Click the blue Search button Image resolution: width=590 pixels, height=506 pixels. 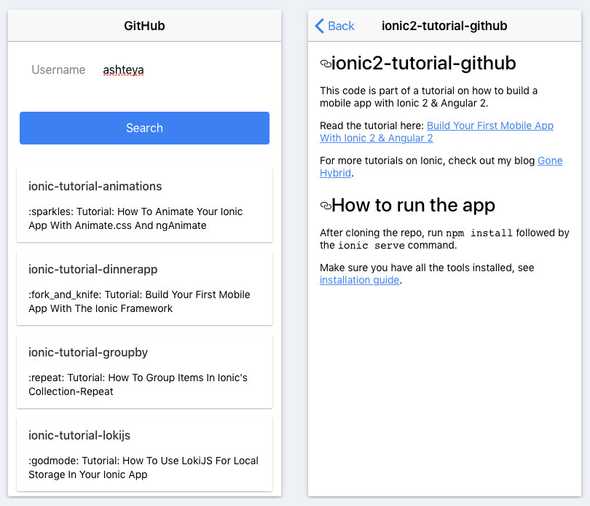pos(144,128)
